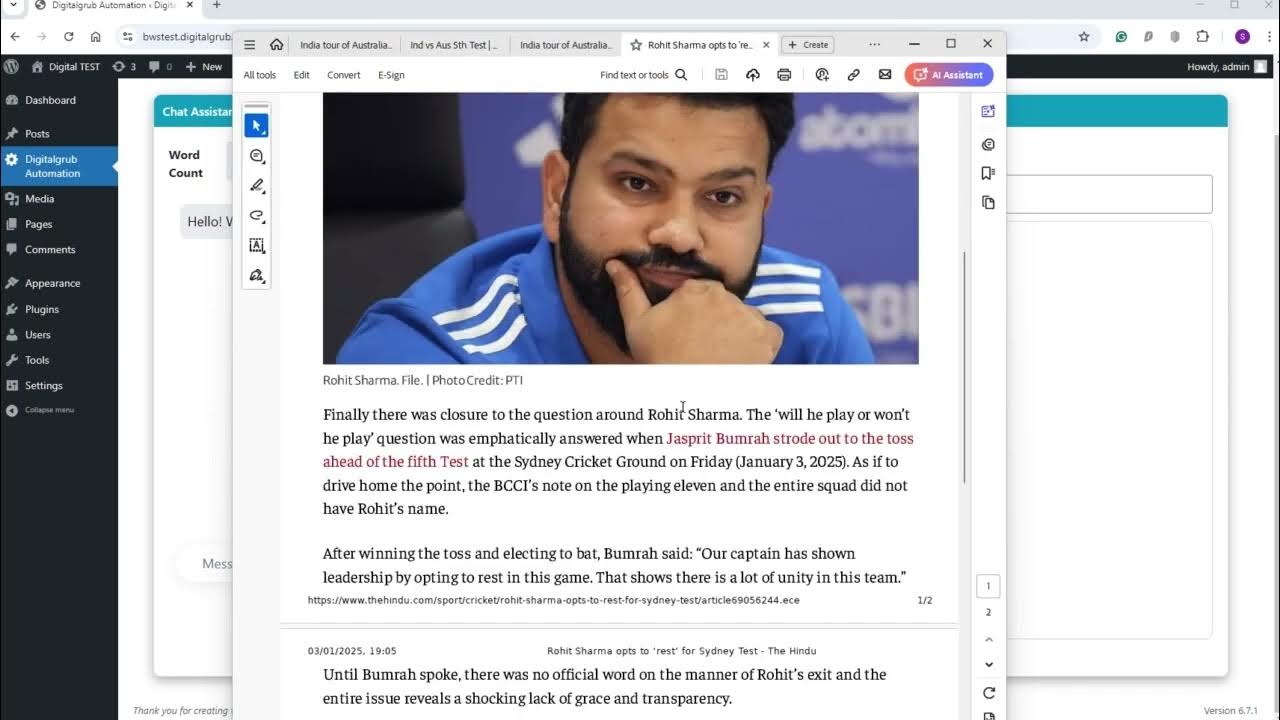The width and height of the screenshot is (1280, 720).
Task: Expand the tabs overflow ellipsis menu
Action: point(875,45)
